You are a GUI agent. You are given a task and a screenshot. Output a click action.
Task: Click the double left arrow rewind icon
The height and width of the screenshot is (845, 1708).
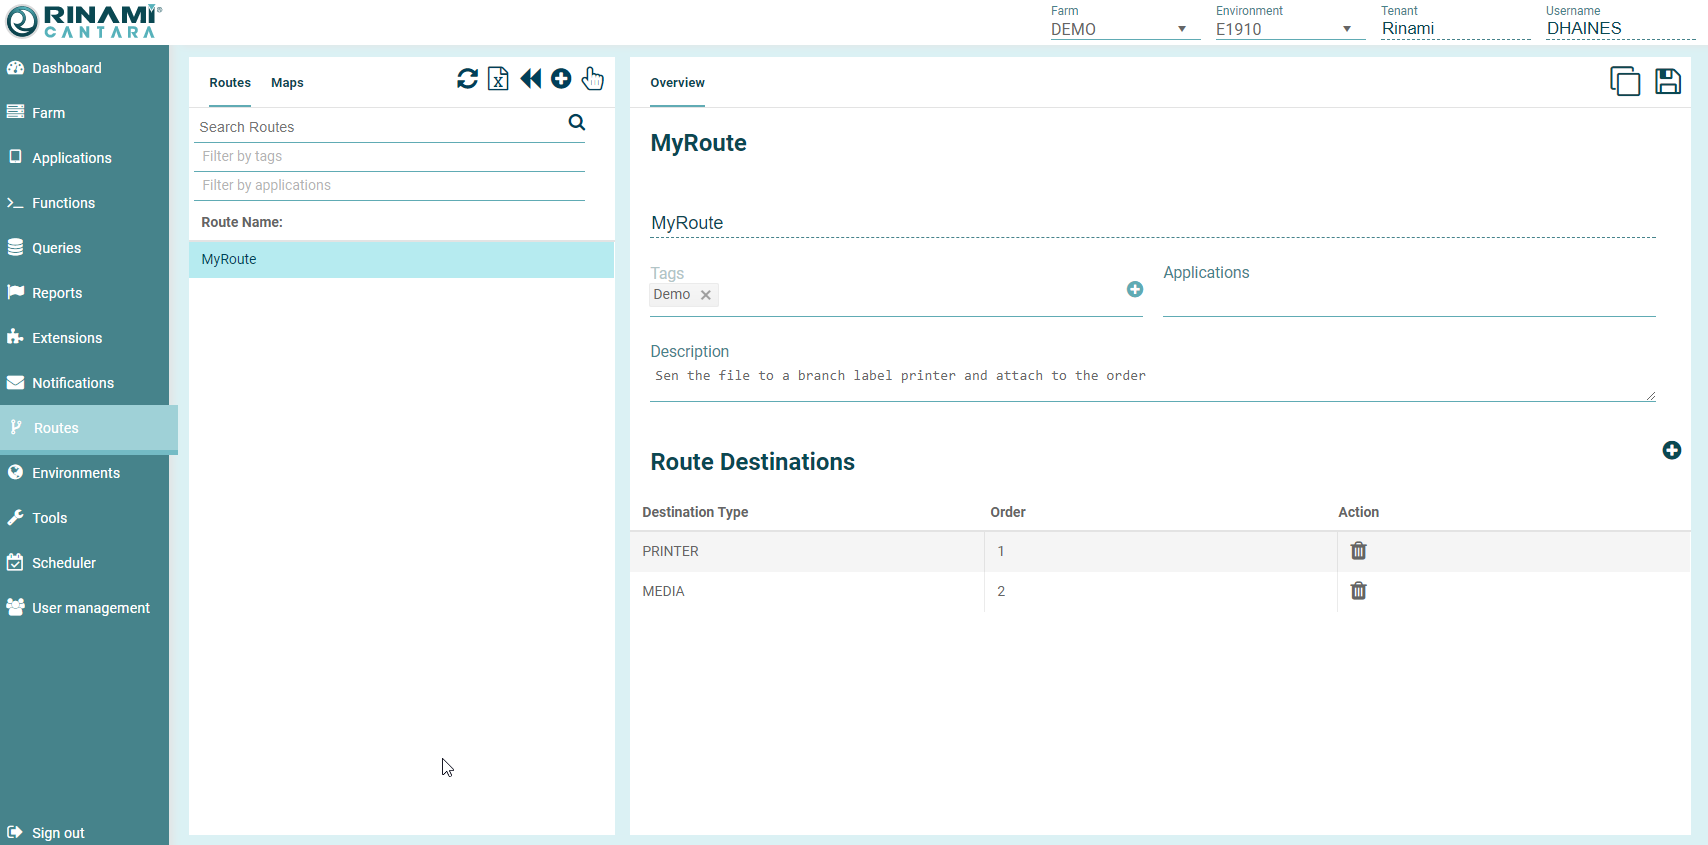pyautogui.click(x=530, y=79)
